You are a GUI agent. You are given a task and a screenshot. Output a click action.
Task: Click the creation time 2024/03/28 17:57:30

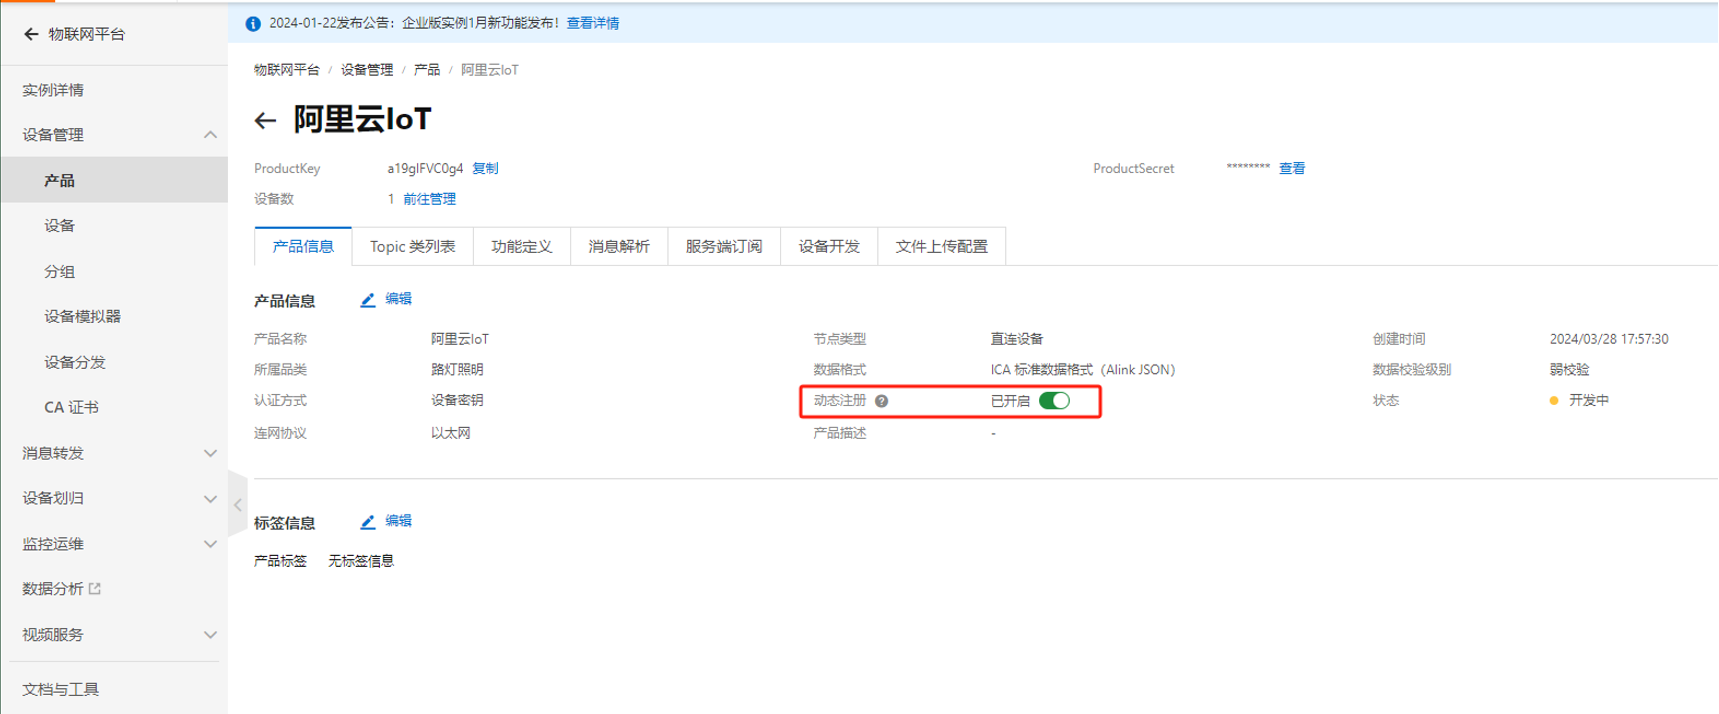[x=1609, y=340]
